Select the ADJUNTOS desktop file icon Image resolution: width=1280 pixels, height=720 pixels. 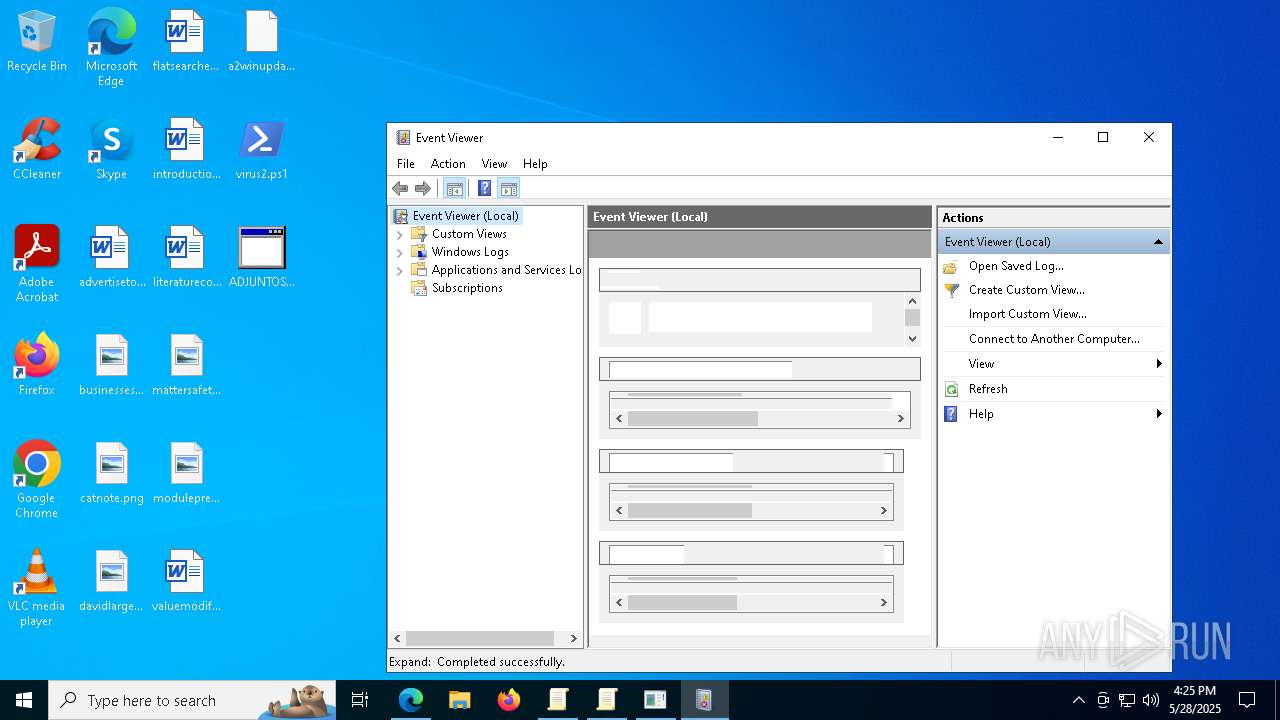coord(262,257)
